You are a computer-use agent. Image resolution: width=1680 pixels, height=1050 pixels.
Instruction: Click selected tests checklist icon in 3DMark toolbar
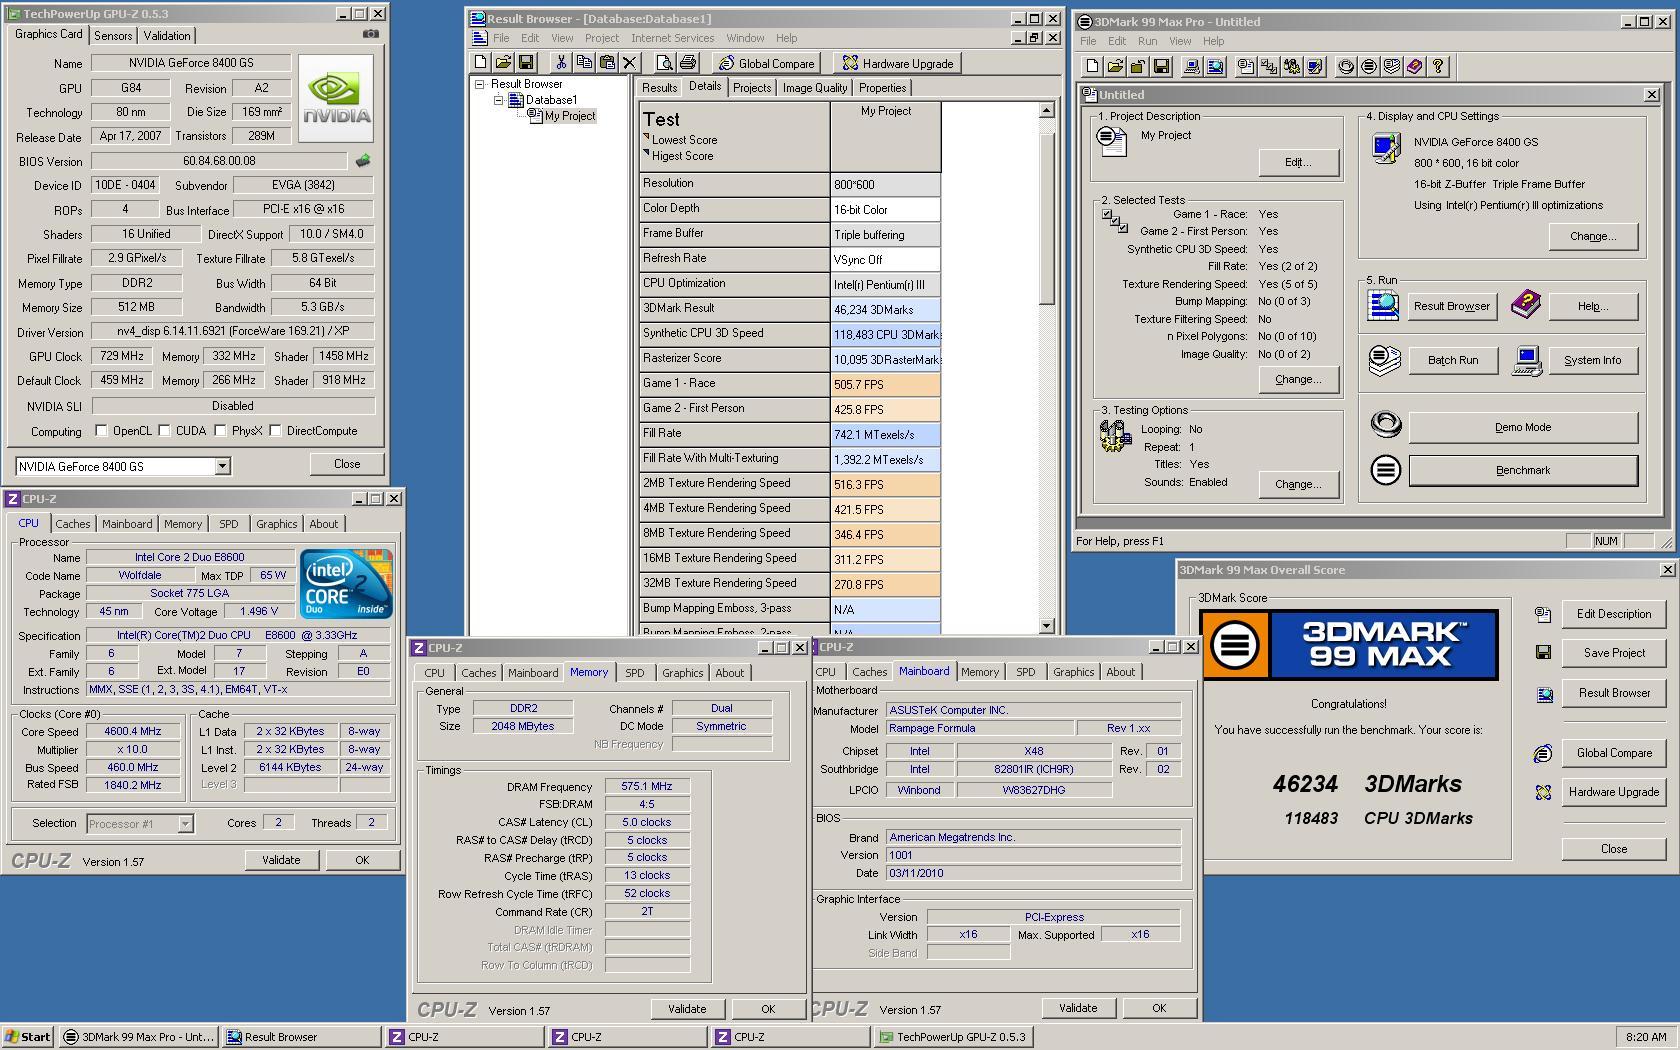[x=1269, y=66]
